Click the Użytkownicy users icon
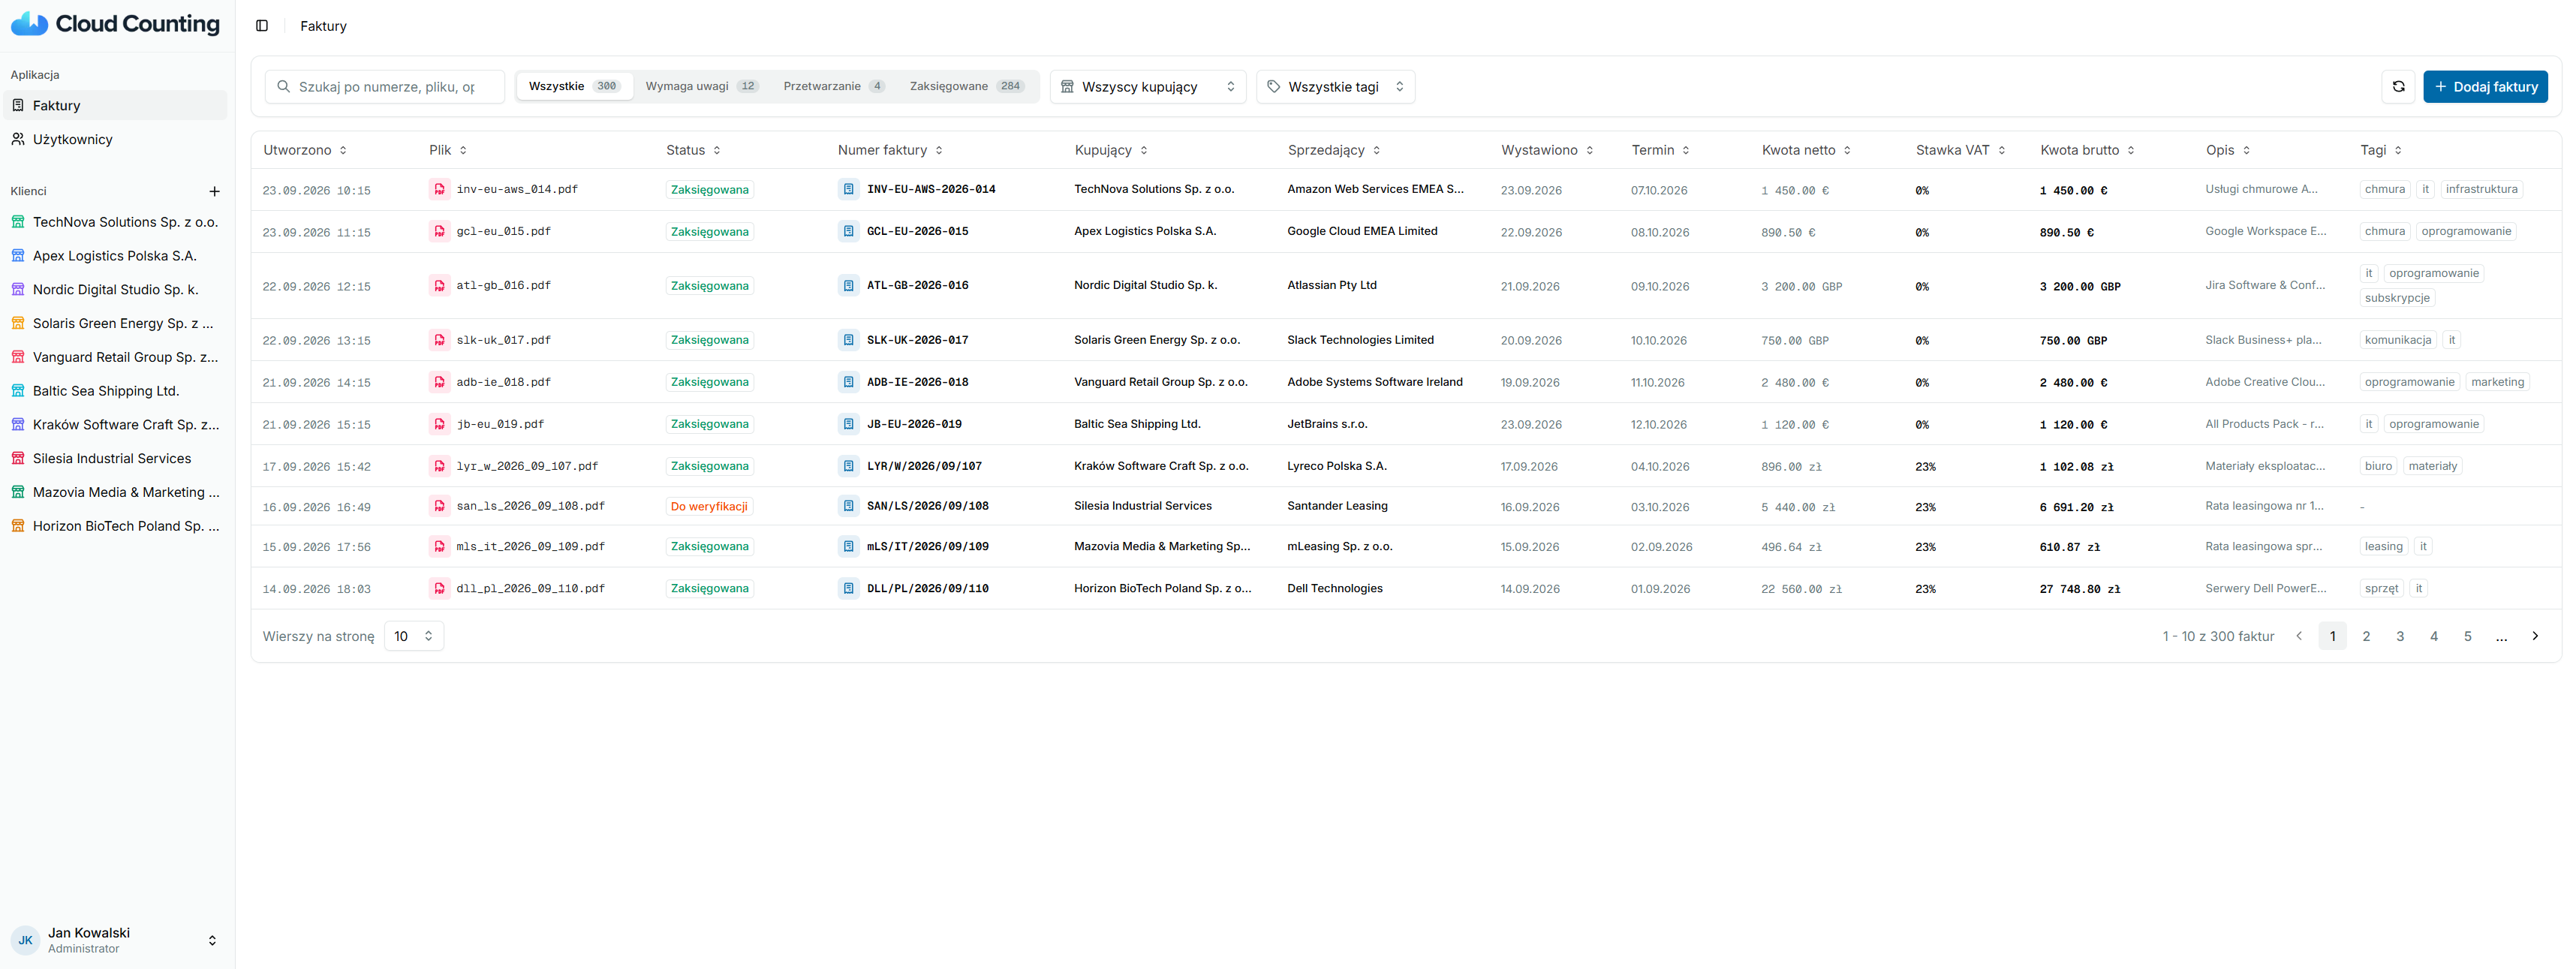 coord(18,139)
